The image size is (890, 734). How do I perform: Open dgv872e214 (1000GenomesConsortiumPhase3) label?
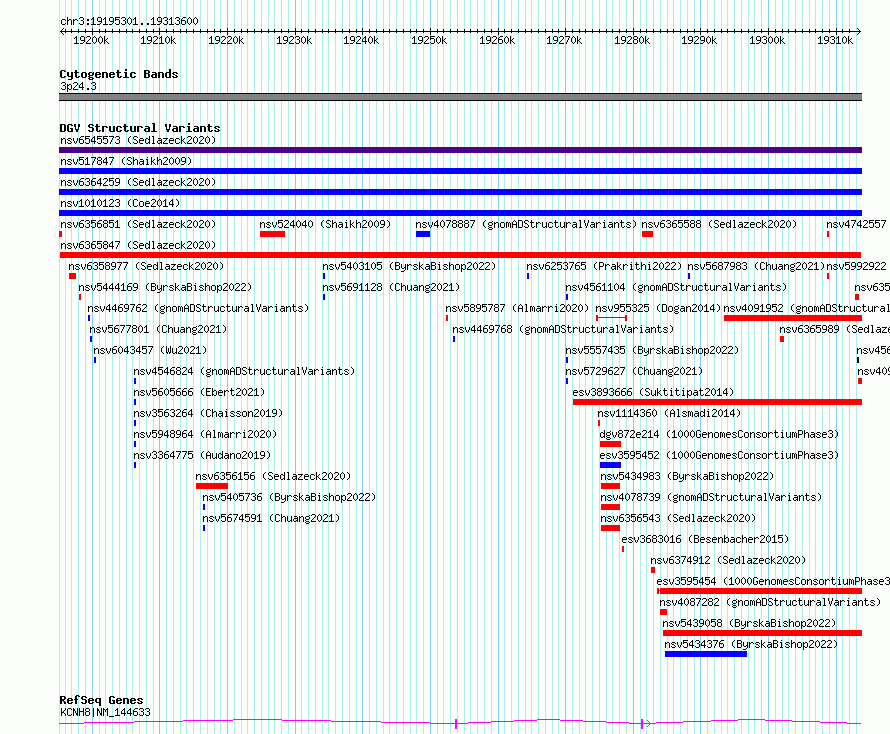click(x=719, y=434)
